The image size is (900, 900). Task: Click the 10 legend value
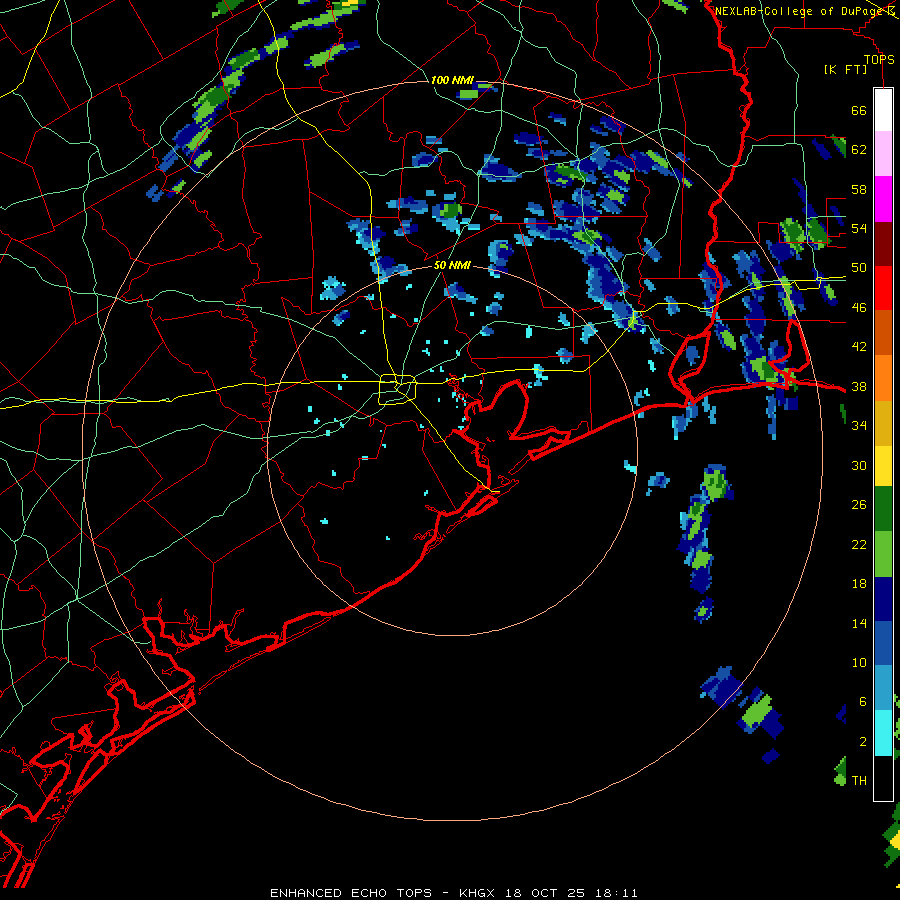coord(859,662)
